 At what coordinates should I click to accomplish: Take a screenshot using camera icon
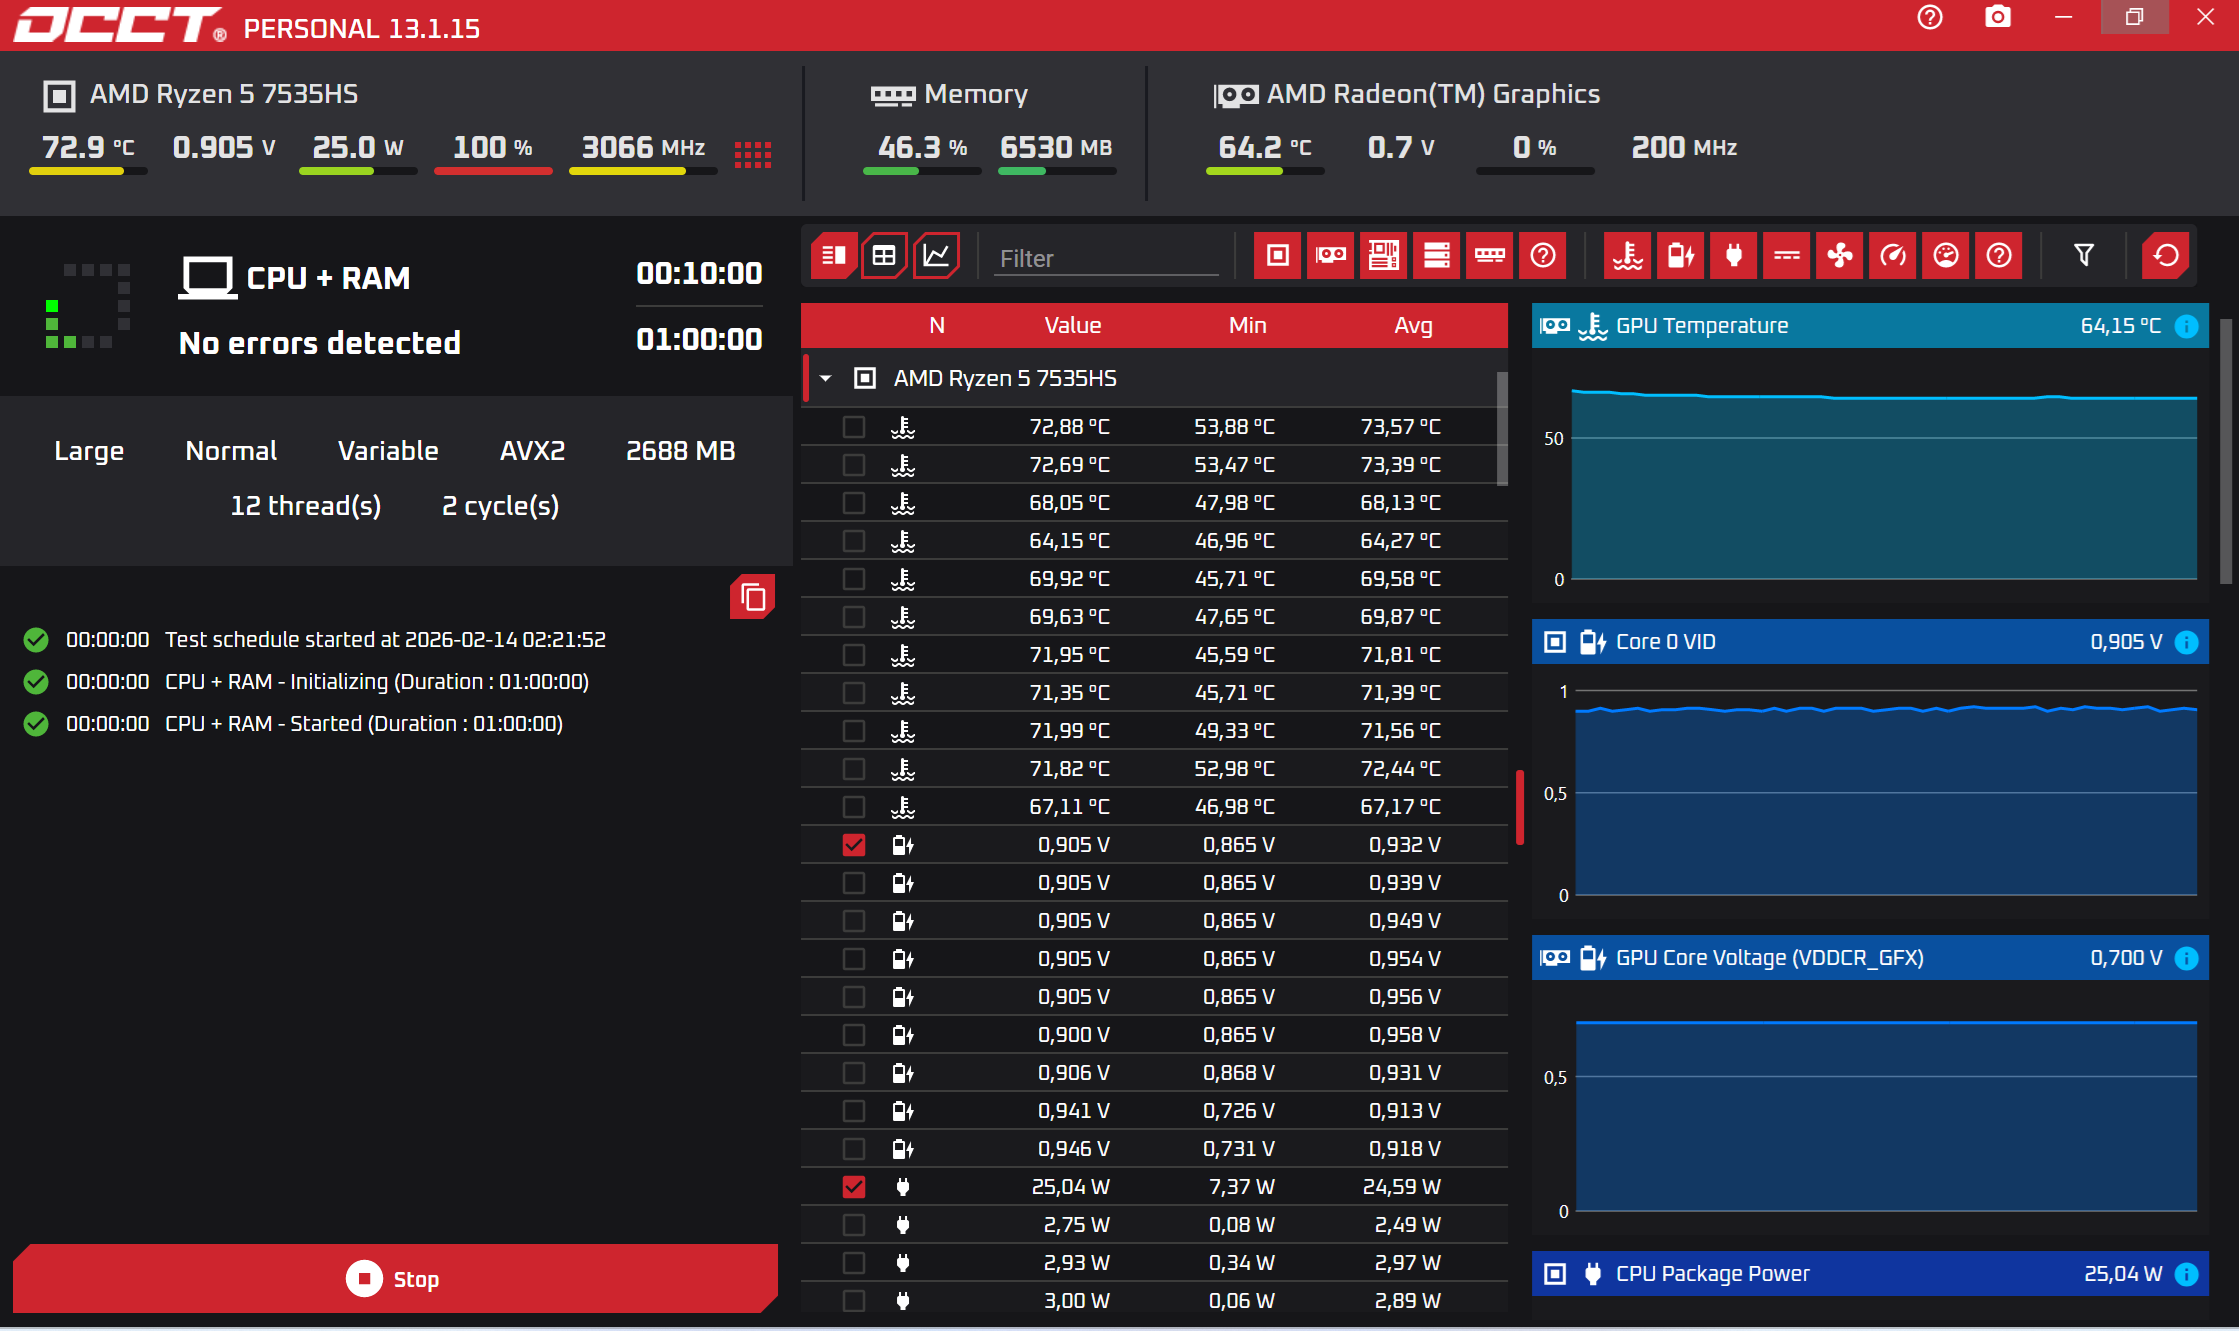click(1997, 17)
